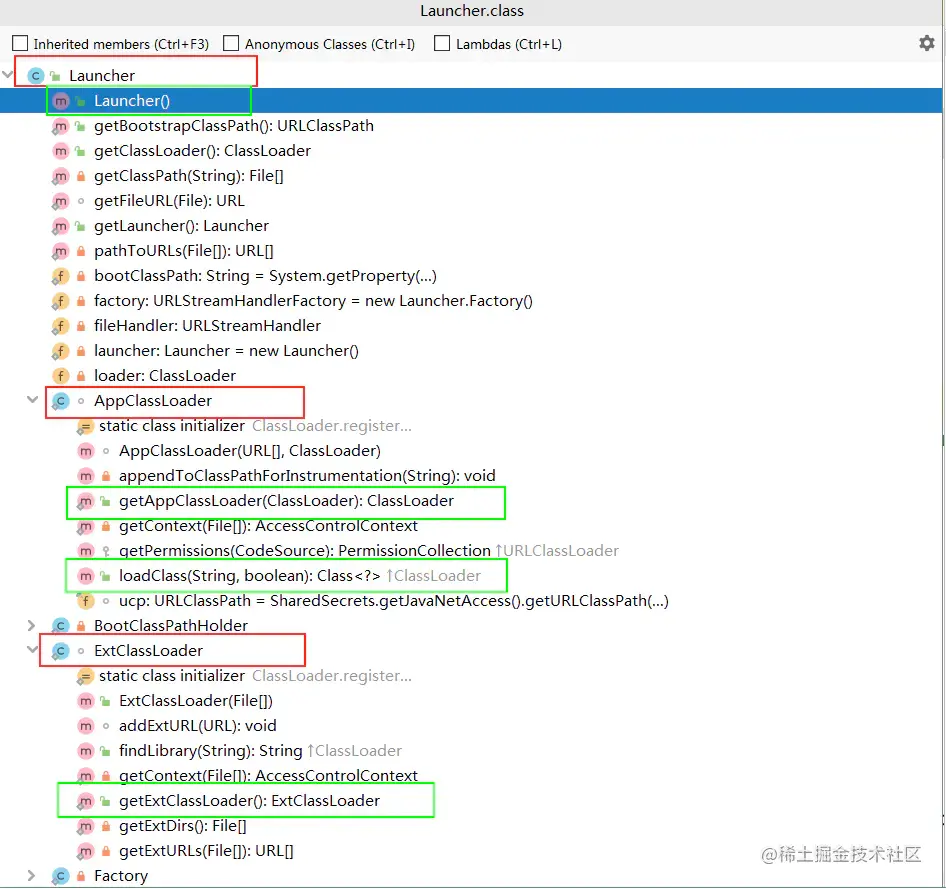Click the field icon beside ucp: URLClassPath
Screen dimensions: 946x889
[86, 601]
